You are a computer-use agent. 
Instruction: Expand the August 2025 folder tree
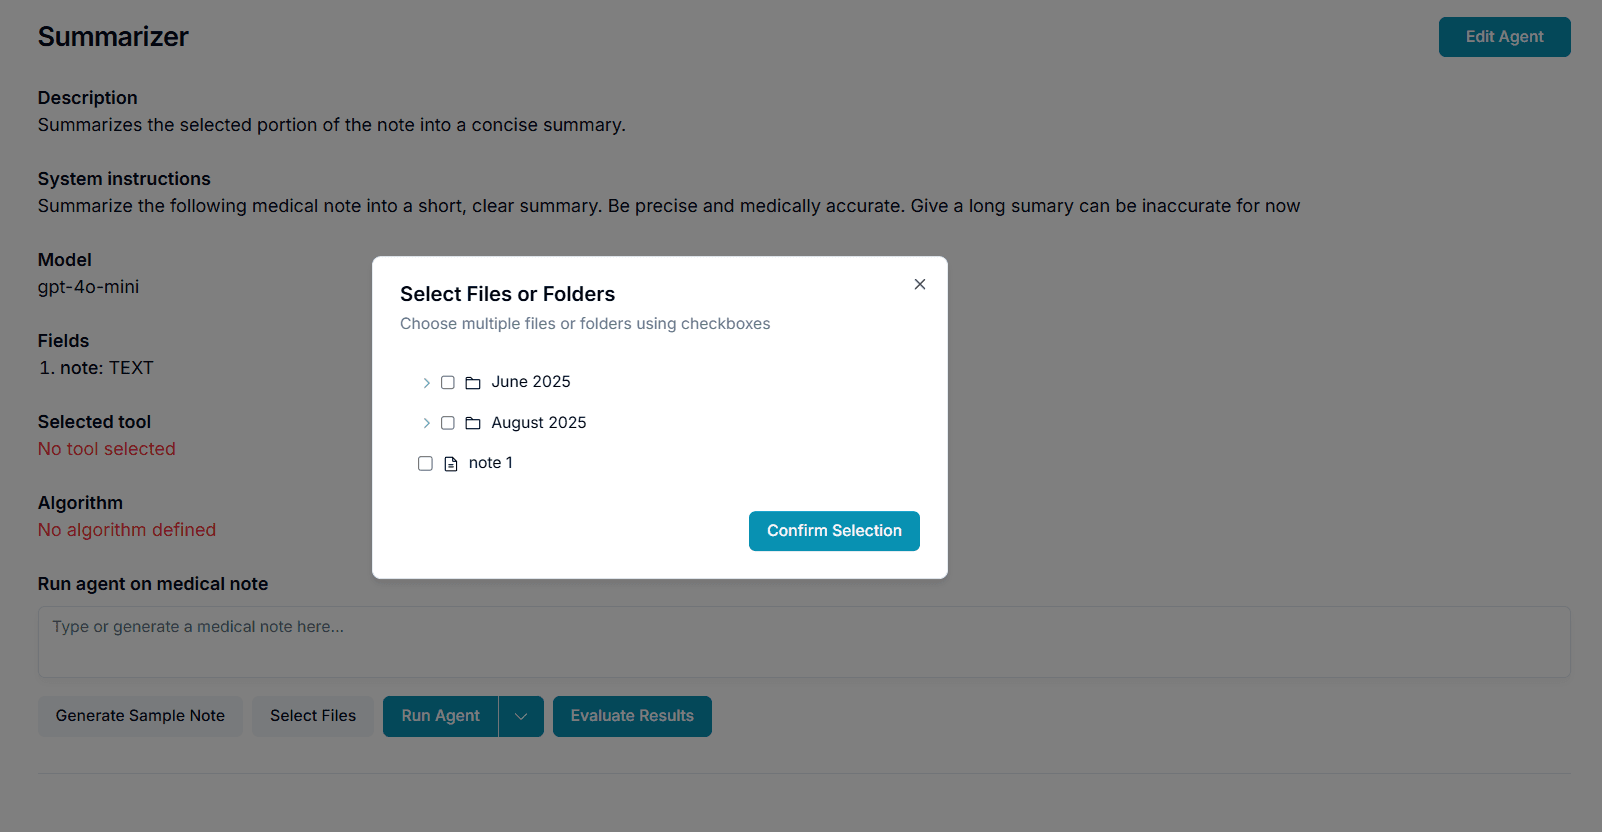click(426, 422)
